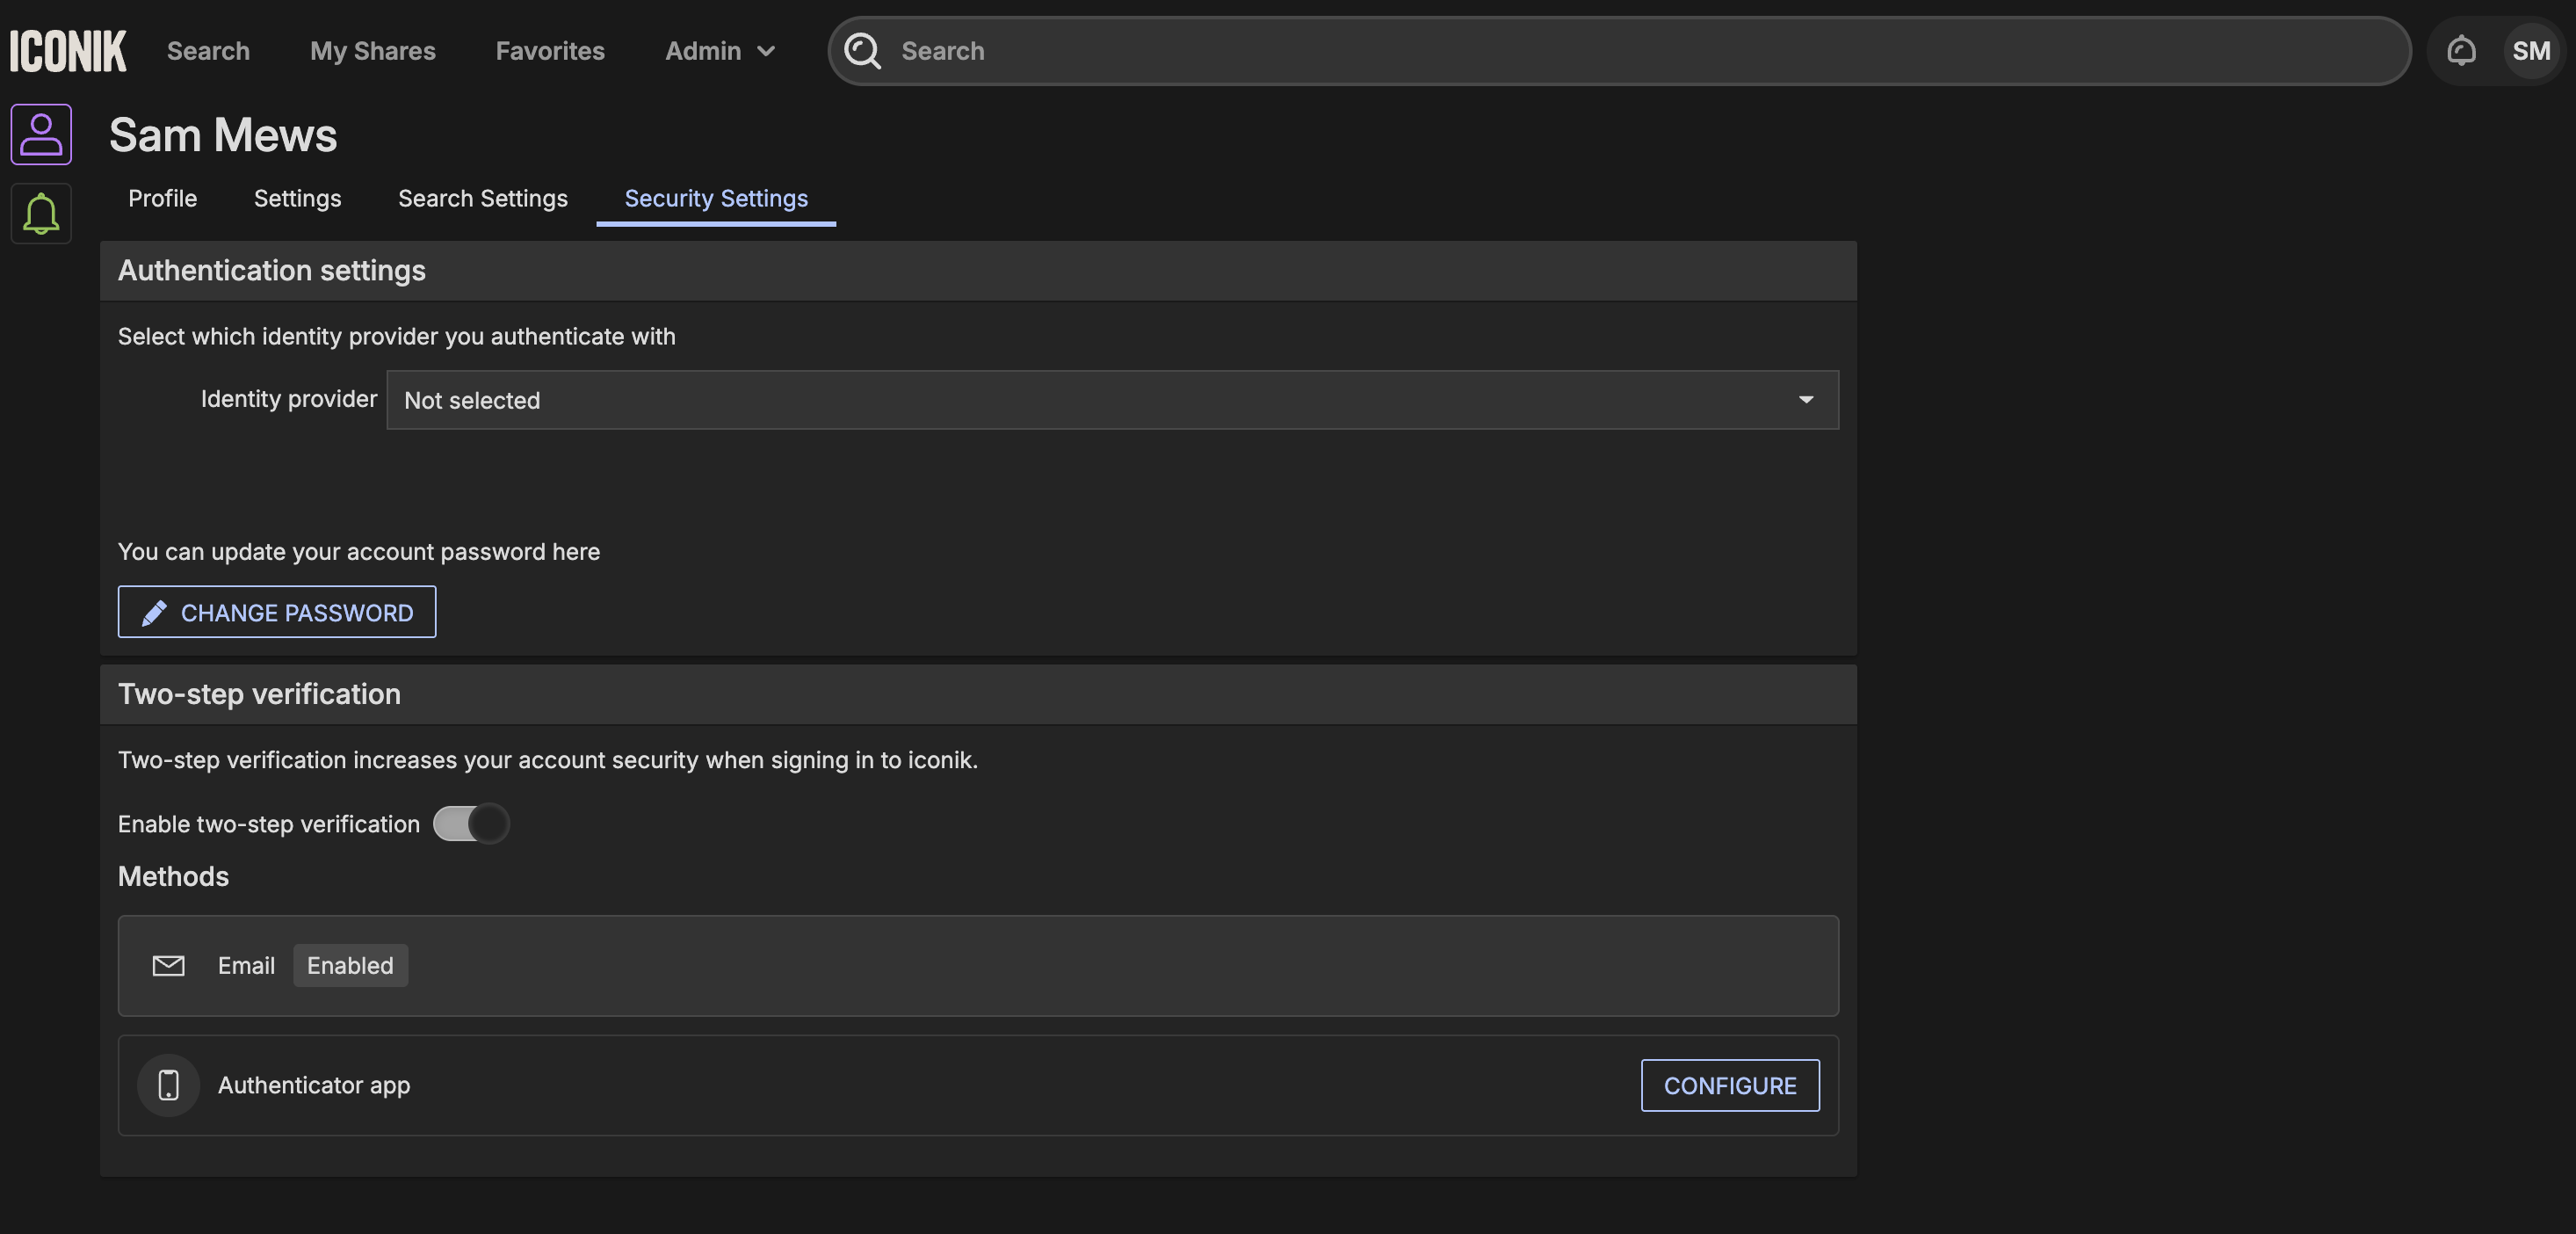The height and width of the screenshot is (1234, 2576).
Task: Go to My Shares
Action: (372, 51)
